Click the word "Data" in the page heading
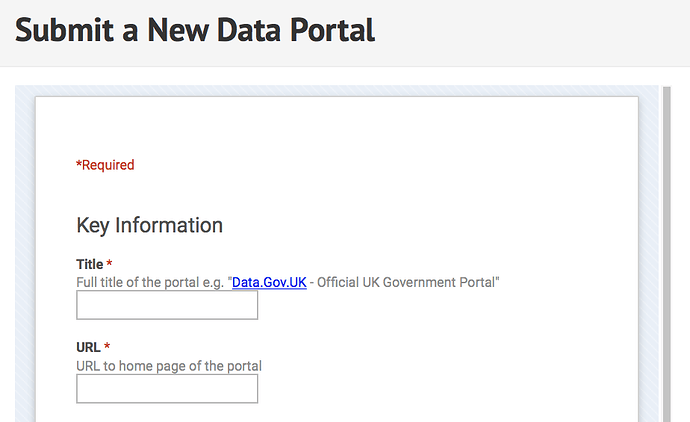 (x=242, y=30)
